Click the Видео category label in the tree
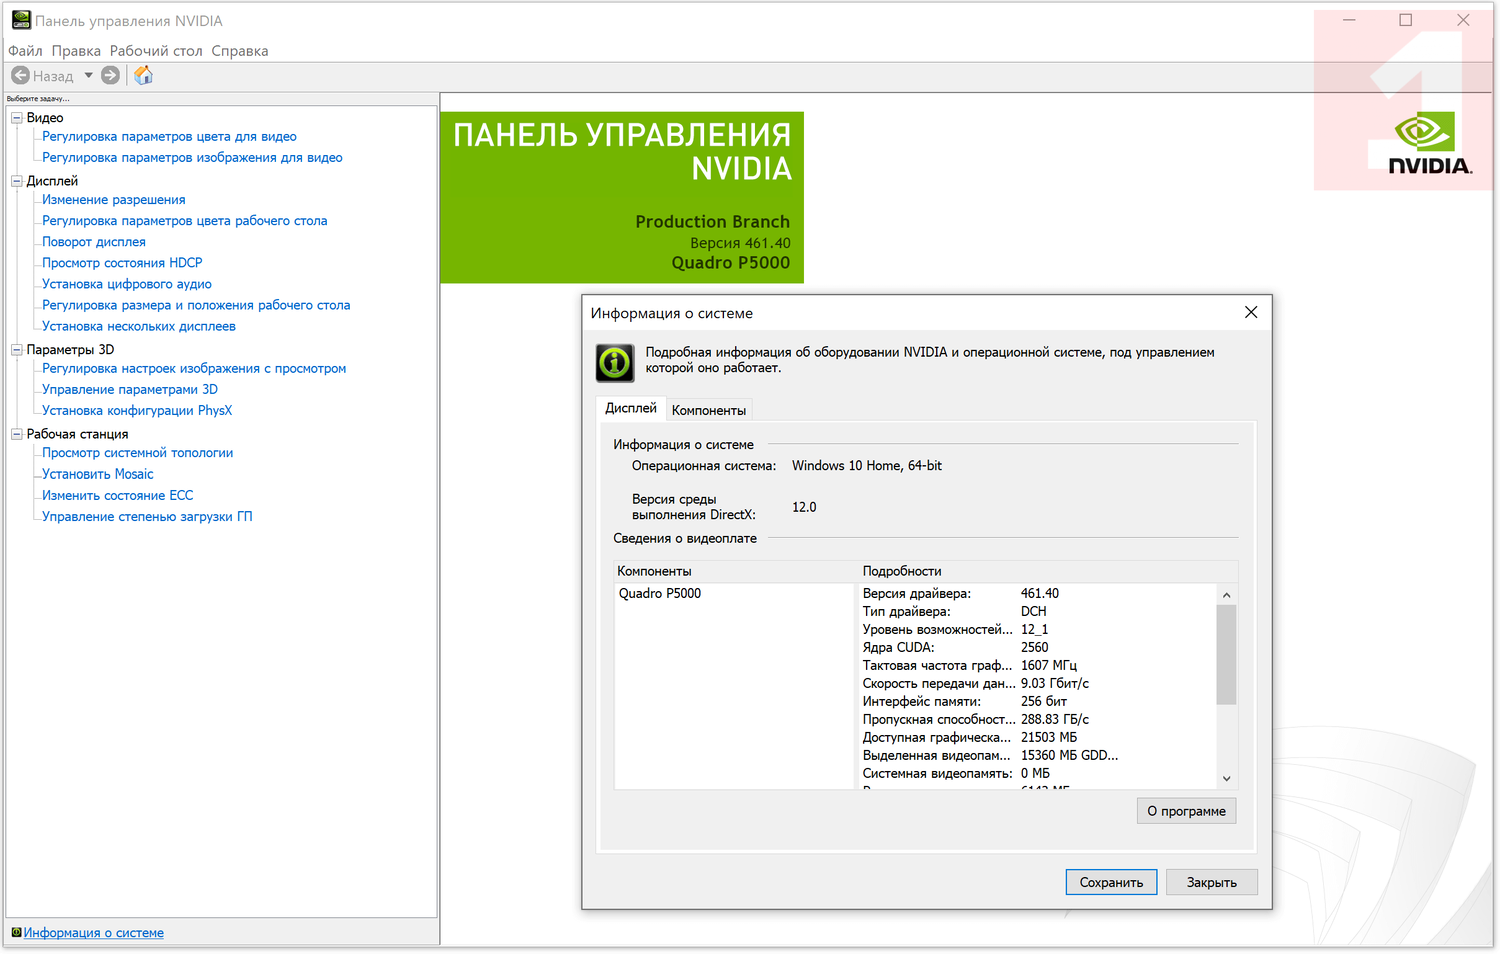1500x954 pixels. pyautogui.click(x=45, y=118)
